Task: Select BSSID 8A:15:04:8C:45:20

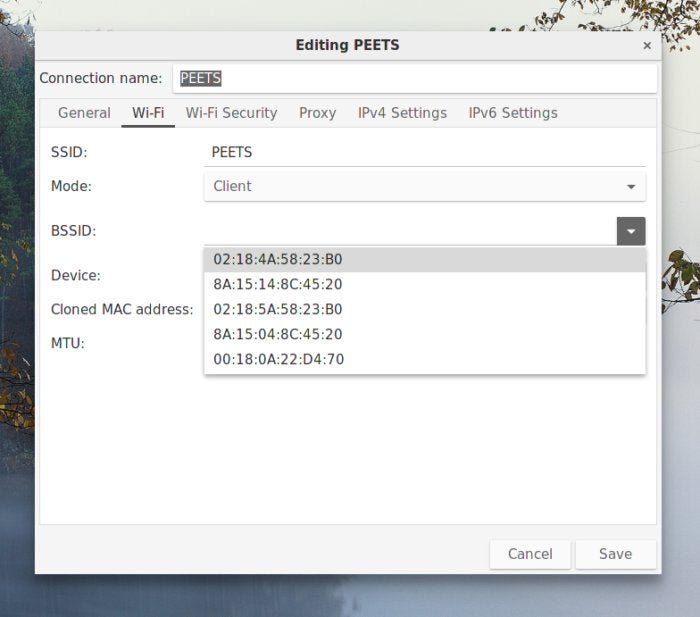Action: pyautogui.click(x=425, y=334)
